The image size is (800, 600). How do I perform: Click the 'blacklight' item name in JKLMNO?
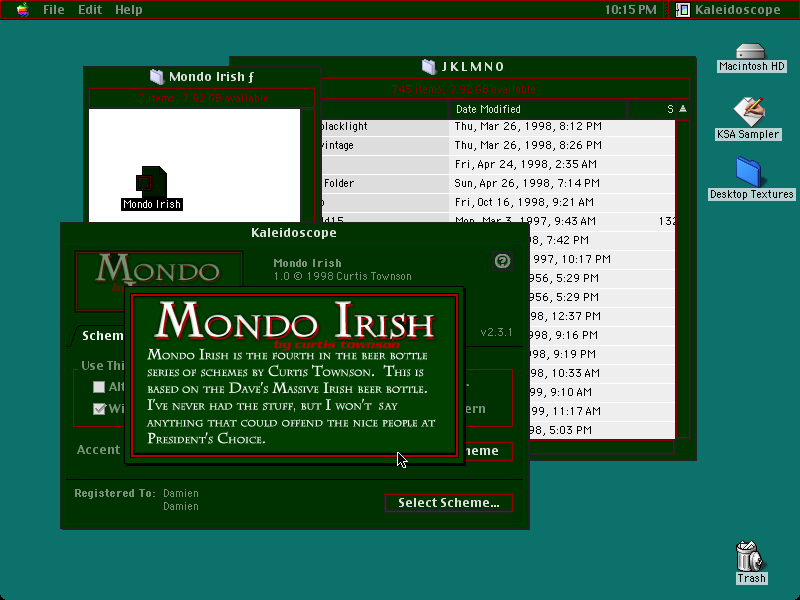(344, 127)
